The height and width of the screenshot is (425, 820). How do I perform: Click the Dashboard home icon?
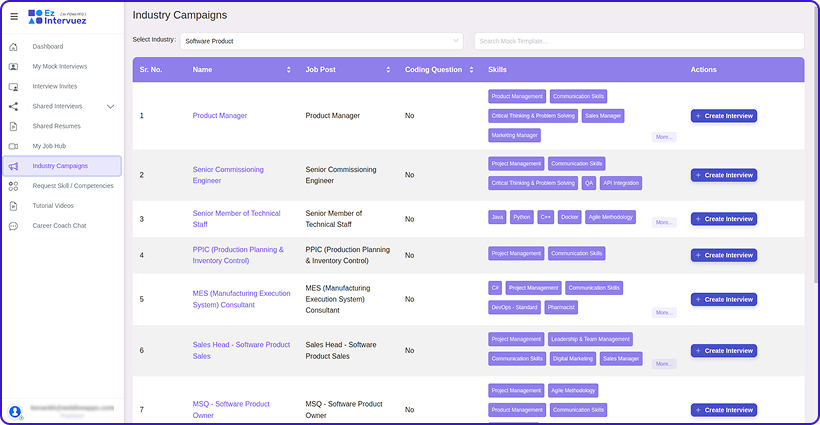(x=13, y=47)
